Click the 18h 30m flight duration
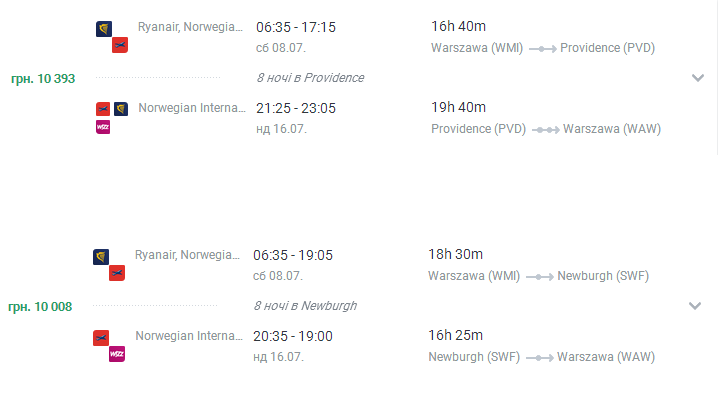This screenshot has height=415, width=720. [456, 254]
